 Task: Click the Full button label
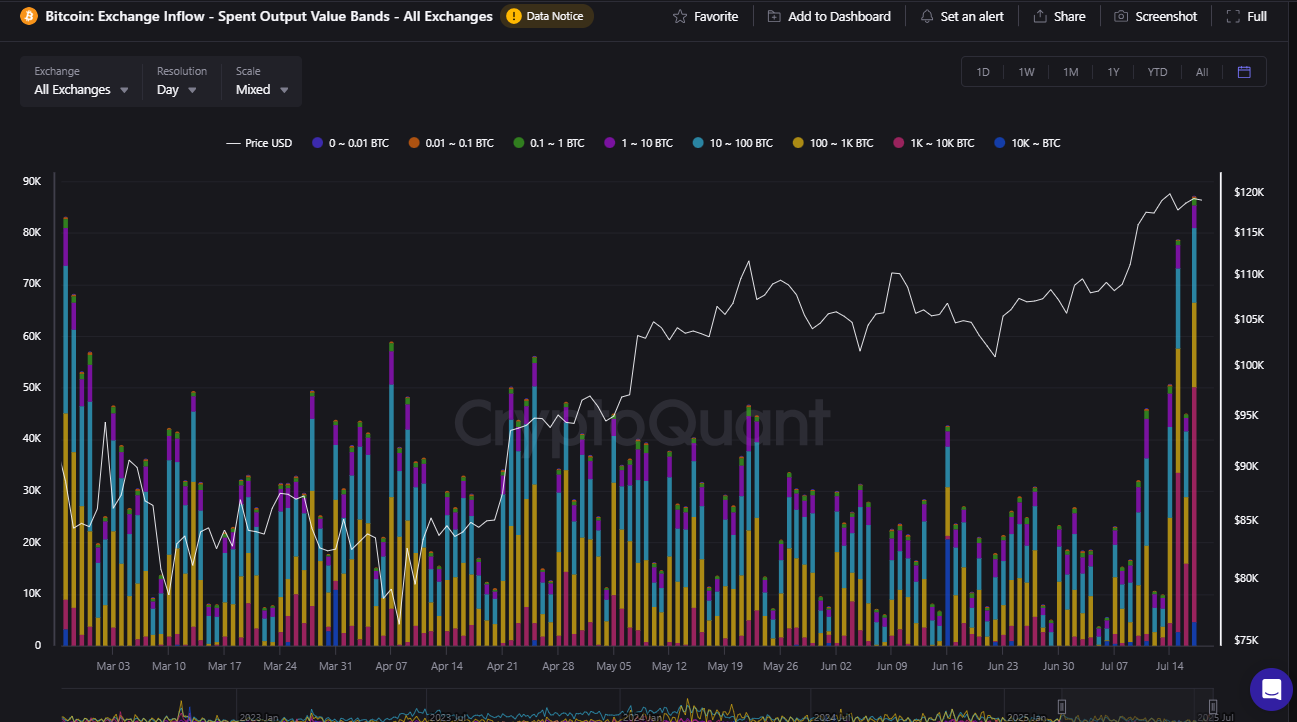pos(1257,17)
